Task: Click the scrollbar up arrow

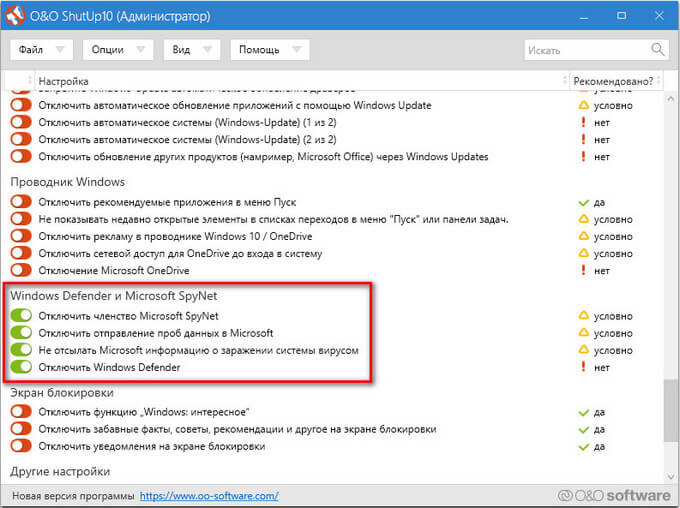Action: 671,99
